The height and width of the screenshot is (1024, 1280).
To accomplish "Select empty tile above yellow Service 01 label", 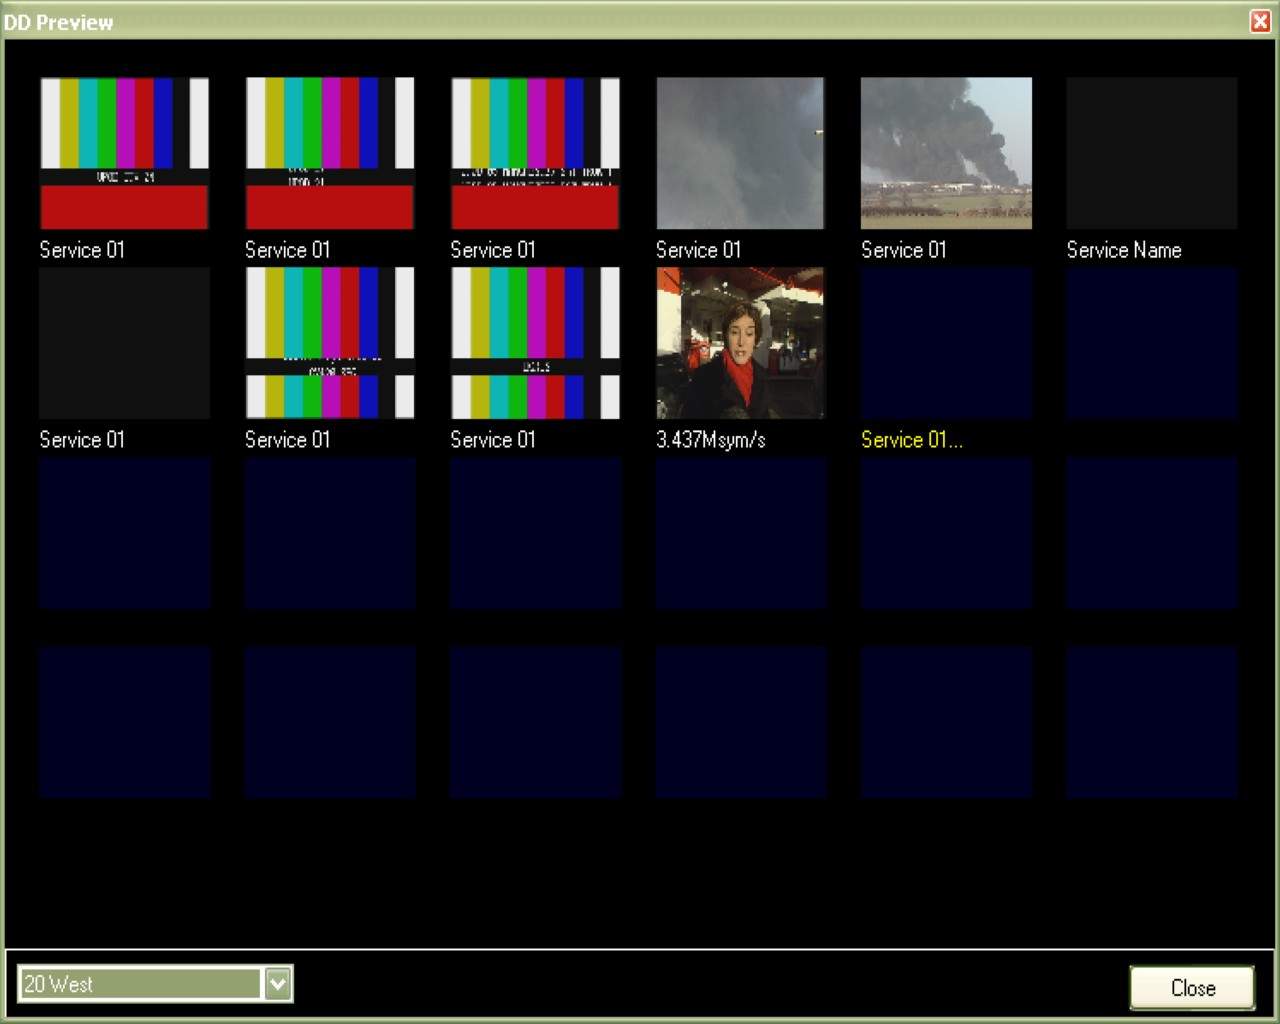I will 946,343.
